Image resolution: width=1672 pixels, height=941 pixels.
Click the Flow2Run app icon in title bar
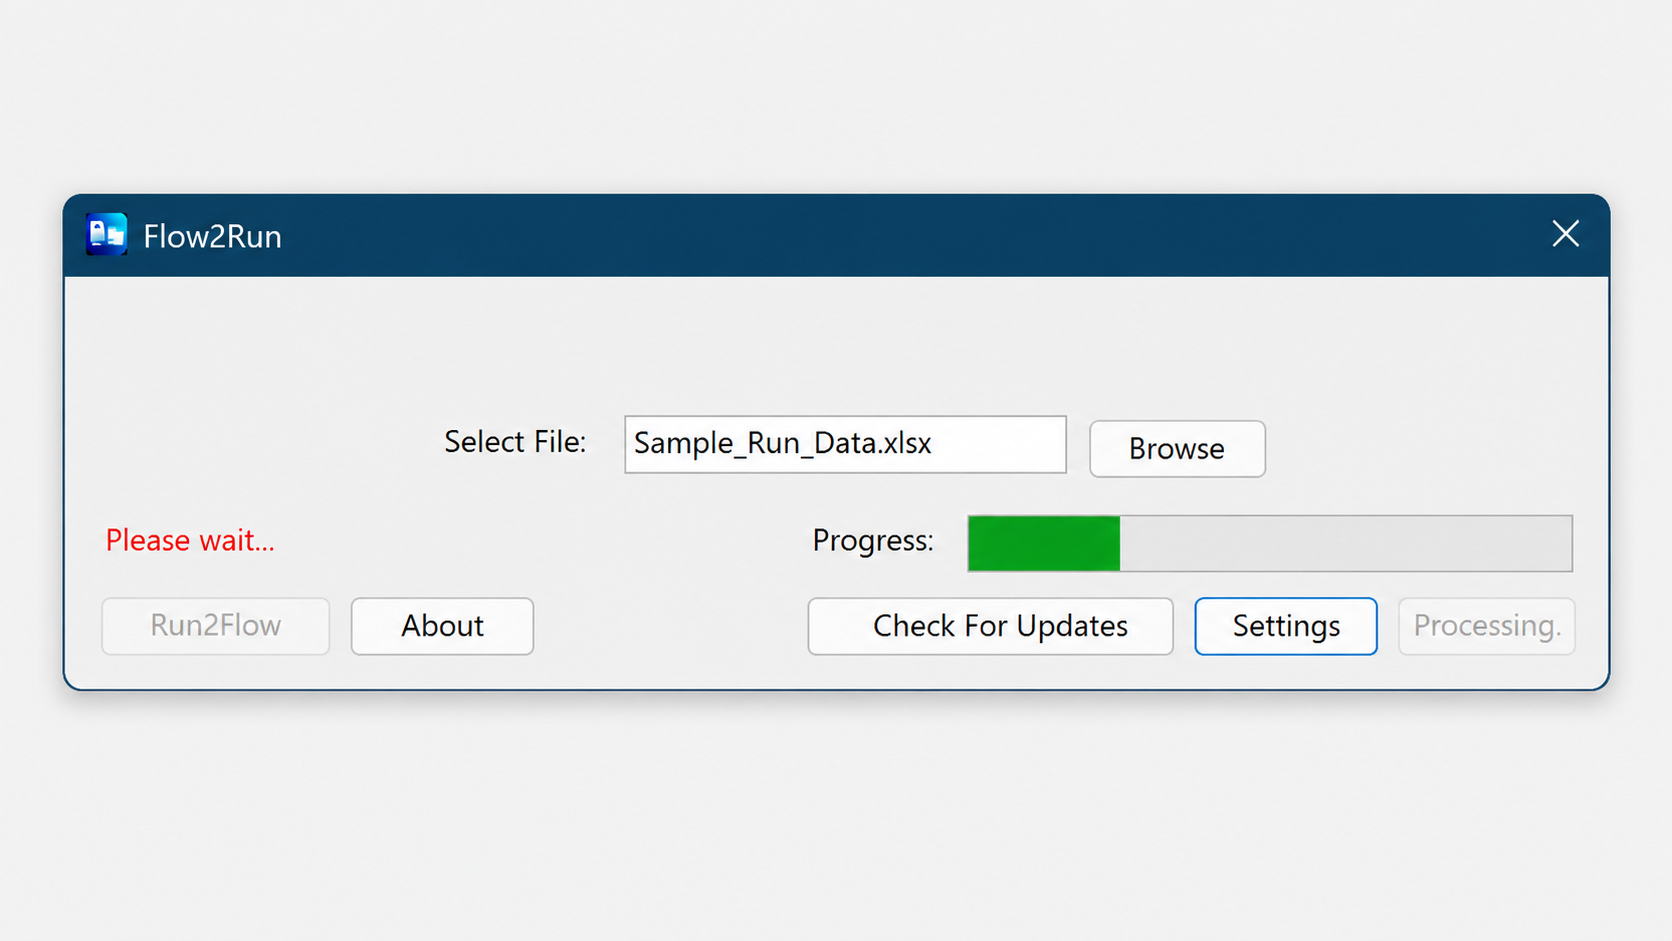pyautogui.click(x=106, y=234)
